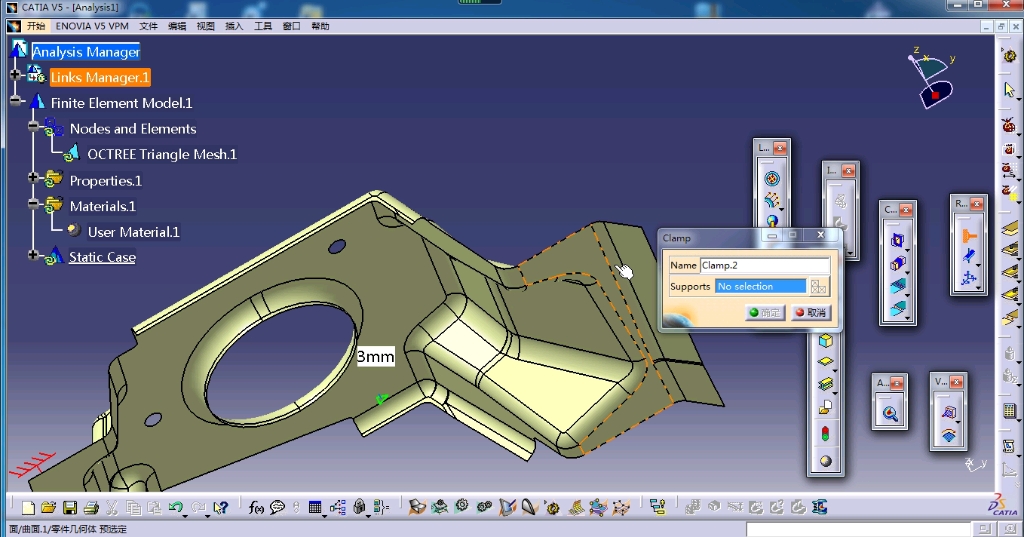
Task: Click the selection arrow icon in right toolbar
Action: (1010, 90)
